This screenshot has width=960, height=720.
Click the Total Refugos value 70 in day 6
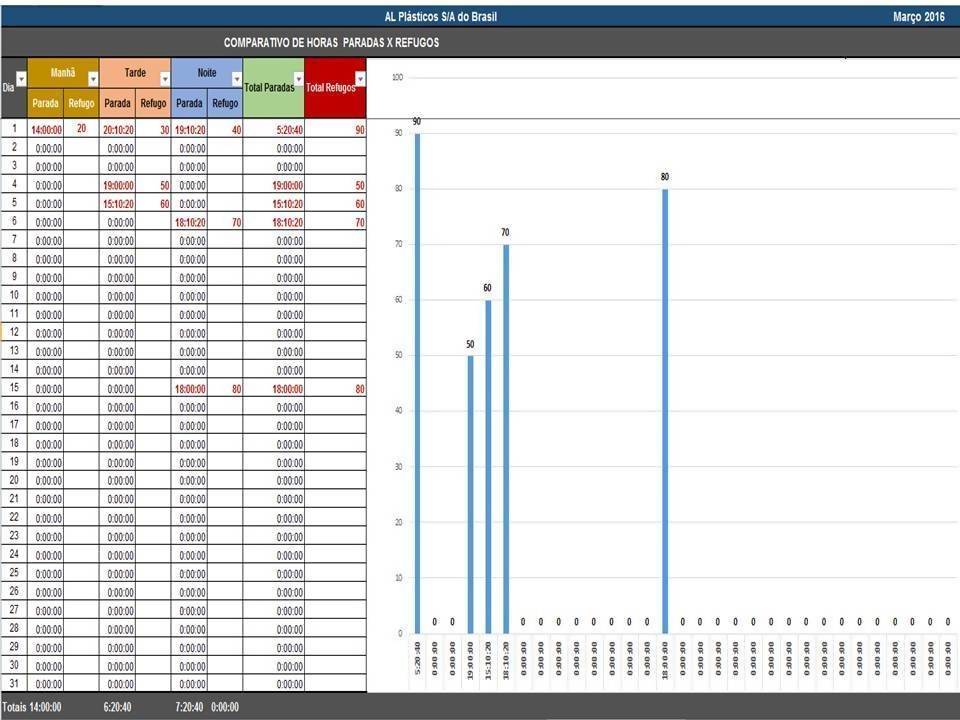[x=359, y=223]
